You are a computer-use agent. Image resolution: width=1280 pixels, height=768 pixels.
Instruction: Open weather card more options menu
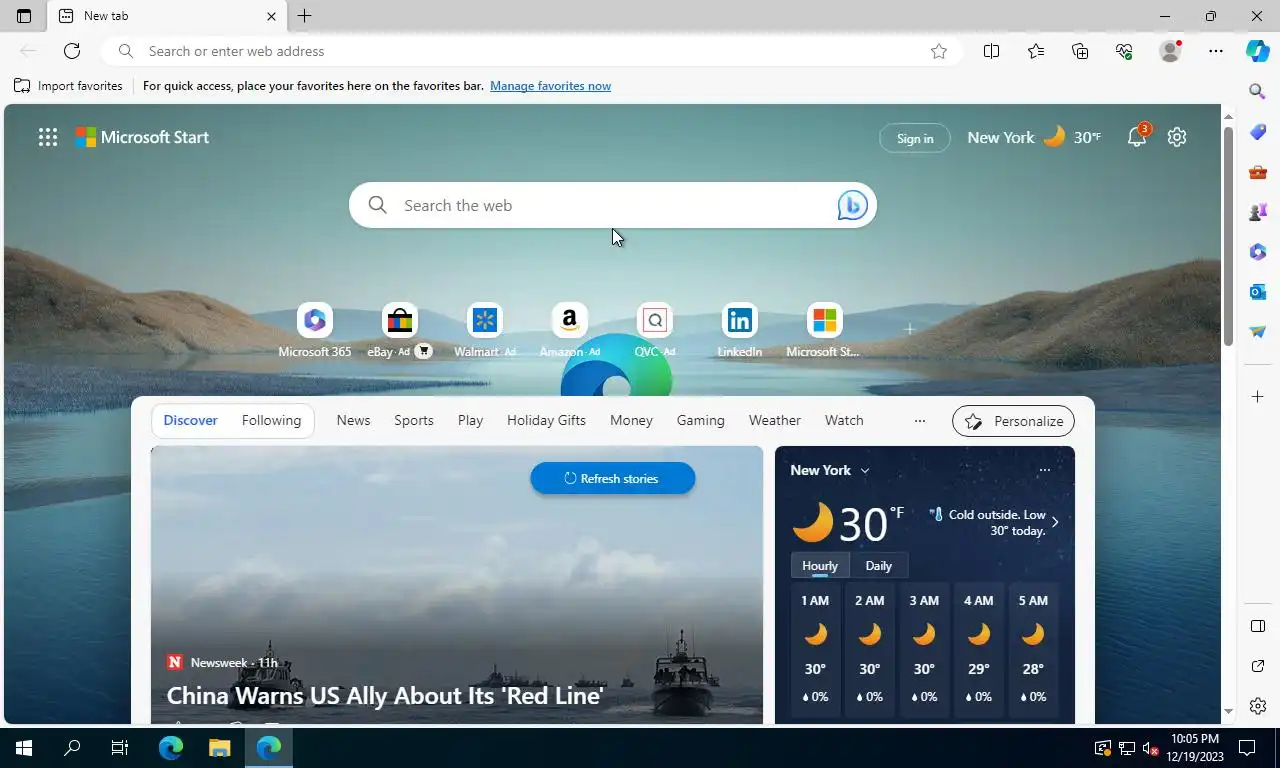[x=1045, y=470]
